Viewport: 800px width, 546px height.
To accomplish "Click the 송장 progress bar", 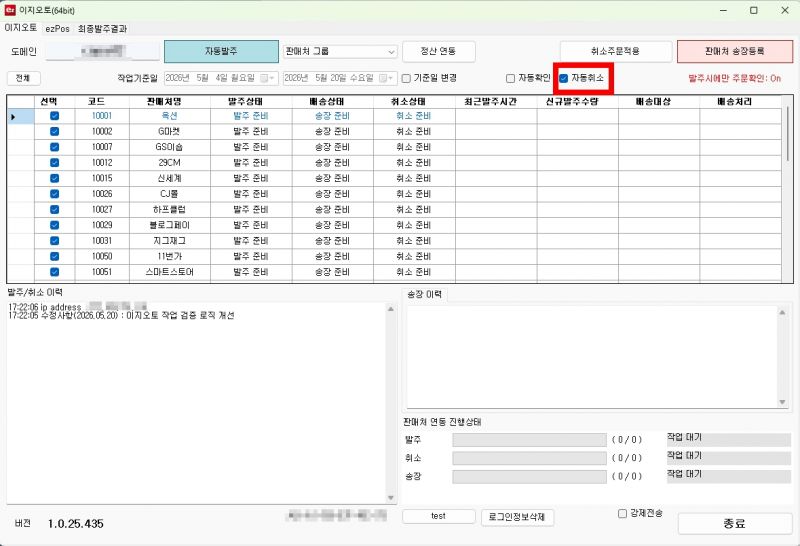I will 529,477.
